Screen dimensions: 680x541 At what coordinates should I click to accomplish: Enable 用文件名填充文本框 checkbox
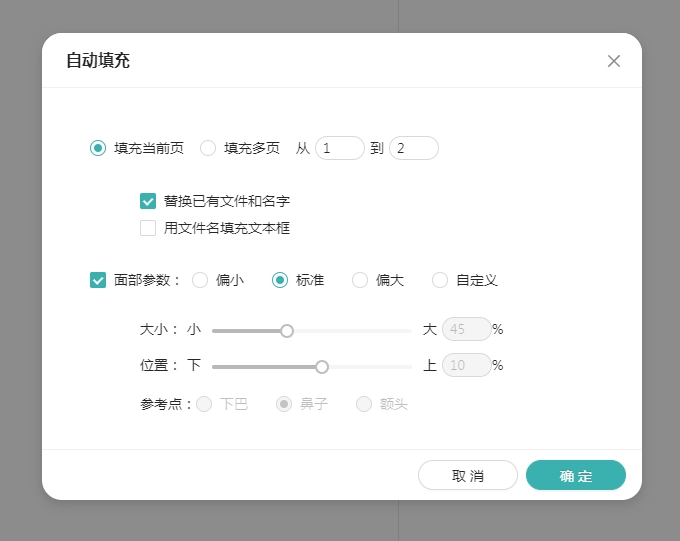pyautogui.click(x=148, y=228)
